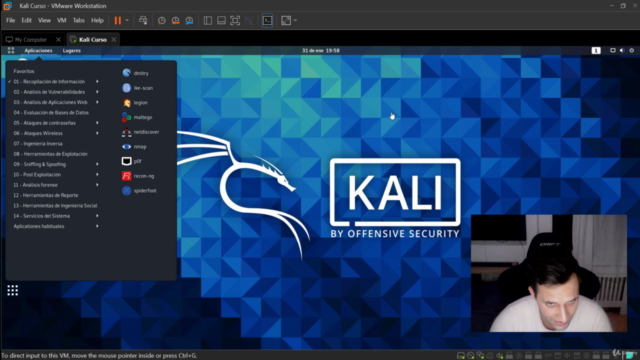Open the VMware console view button
Viewport: 640px width, 360px height.
(x=267, y=20)
